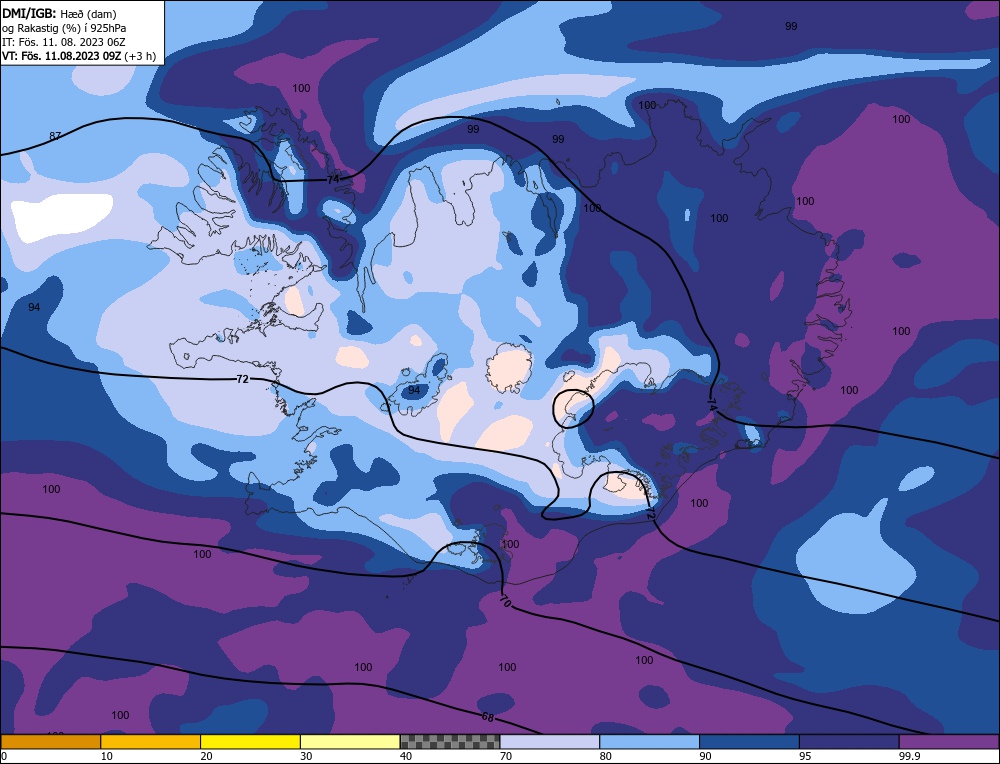Click the 'VT: Fös. 11.08.2023 09Z (+3 h)' line

[79, 56]
